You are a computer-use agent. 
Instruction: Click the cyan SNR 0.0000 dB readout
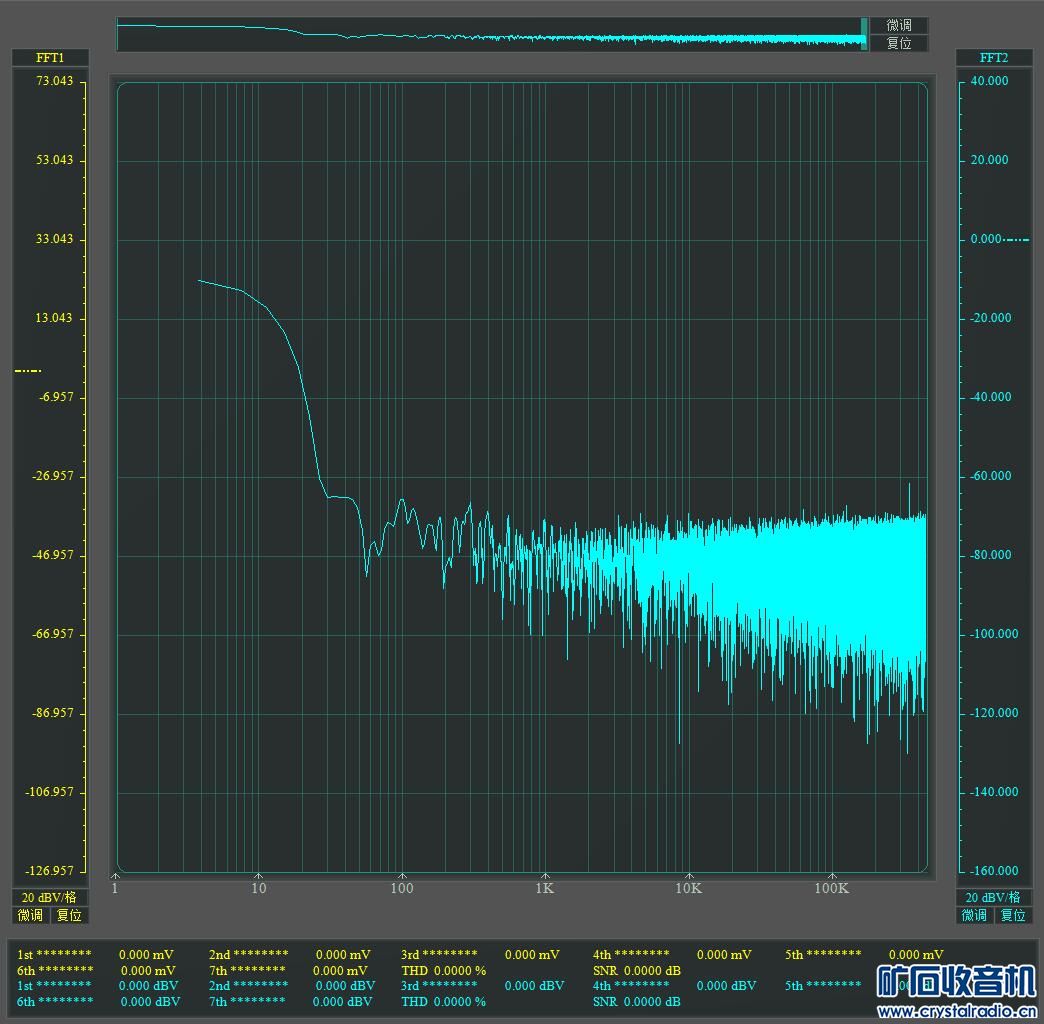click(636, 1001)
